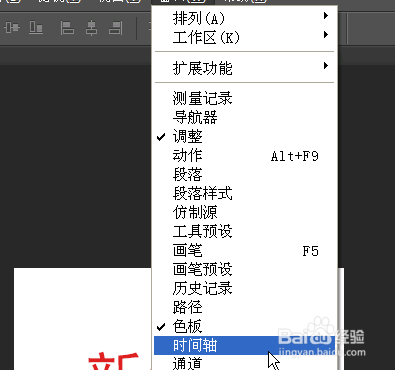Toggle the checked 调整 panel
This screenshot has width=395, height=370.
tap(244, 136)
